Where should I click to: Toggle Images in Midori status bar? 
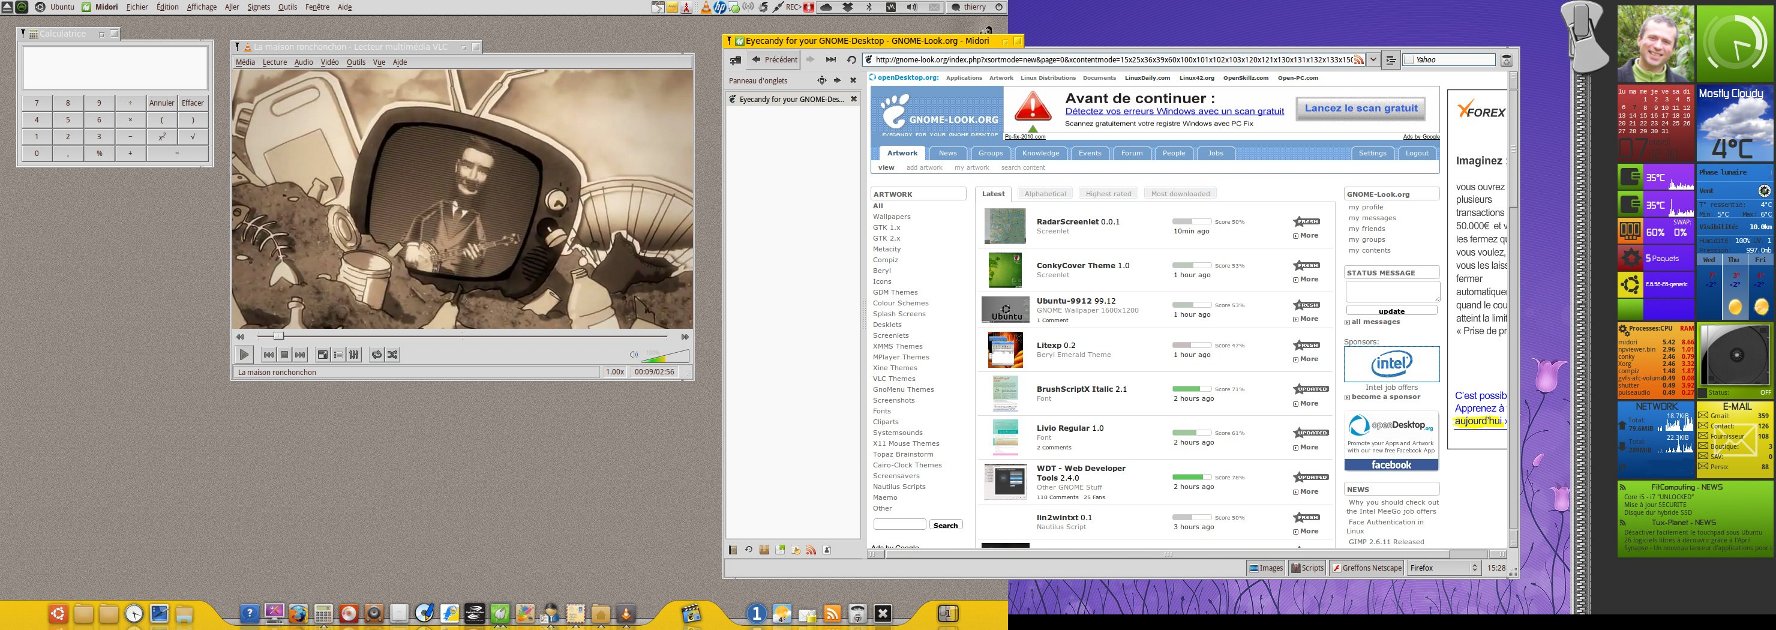pos(1266,567)
